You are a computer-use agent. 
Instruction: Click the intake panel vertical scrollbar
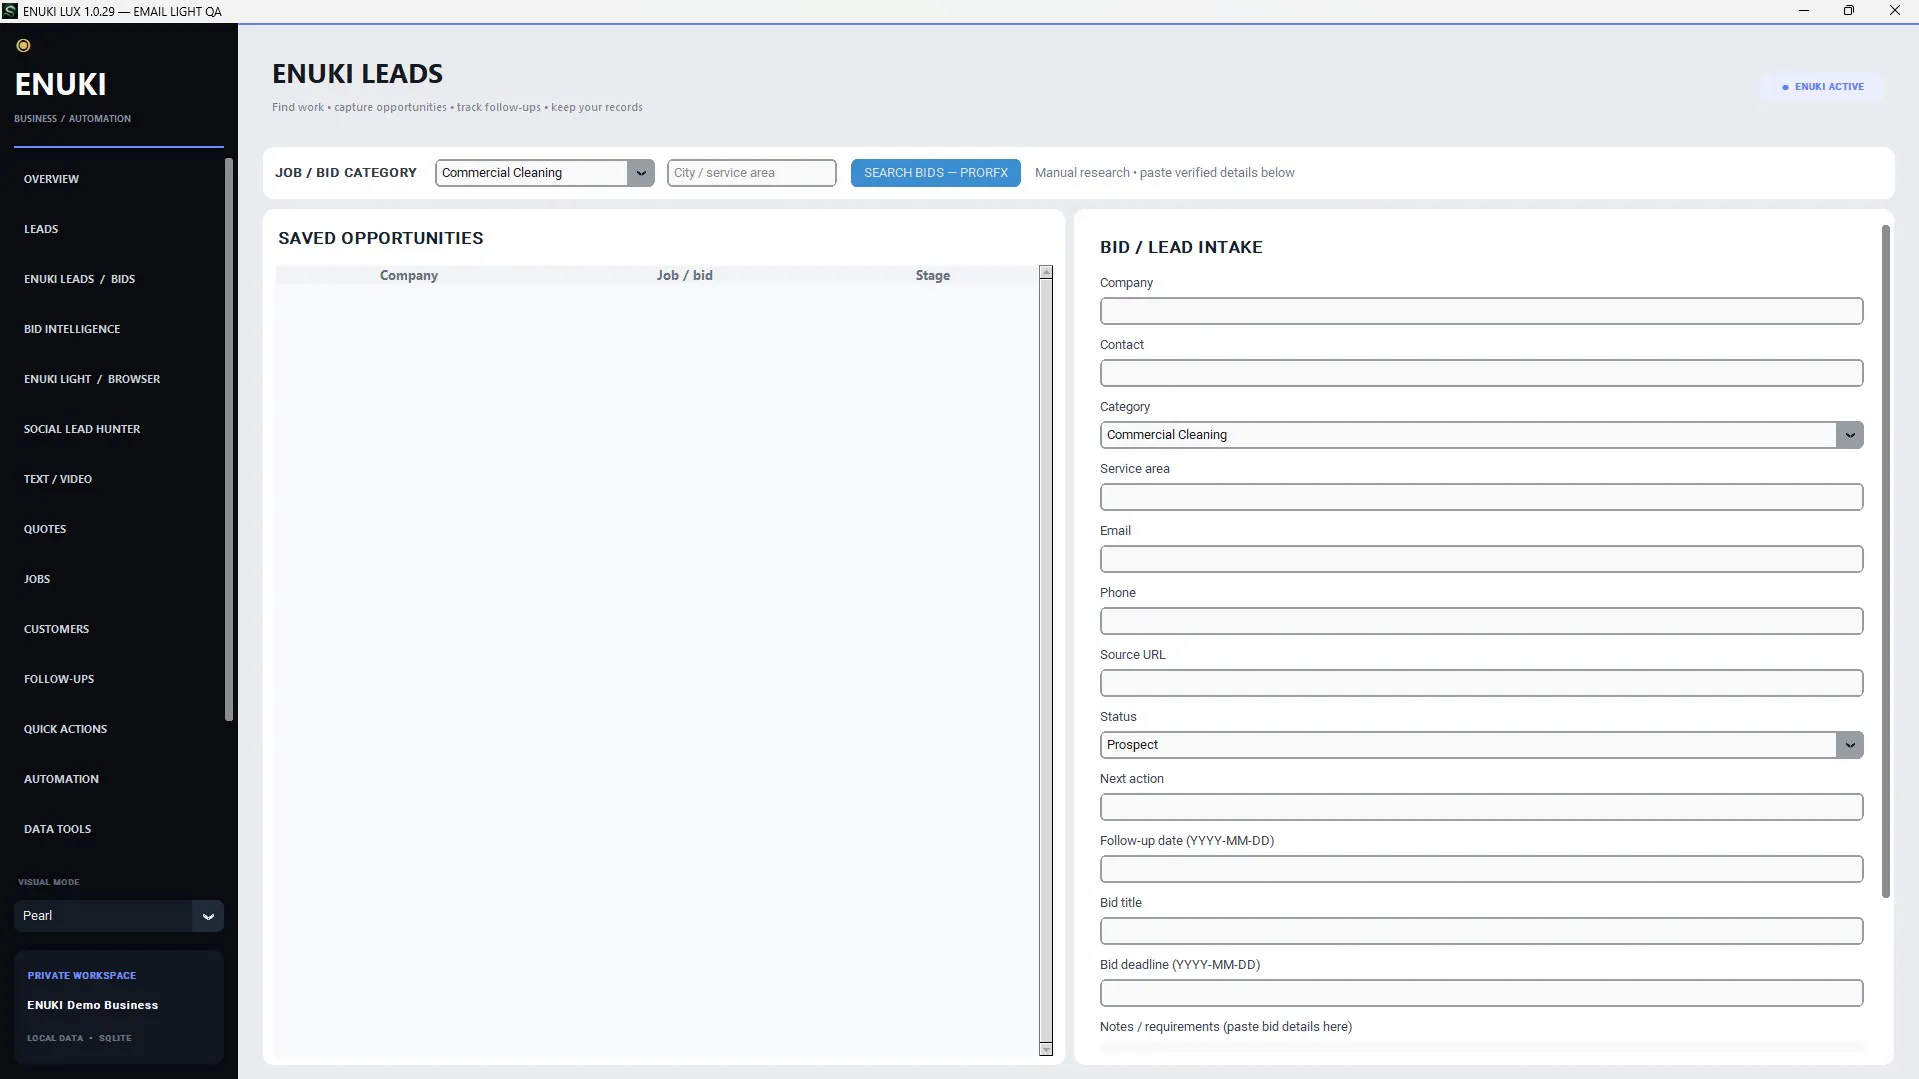[x=1886, y=561]
